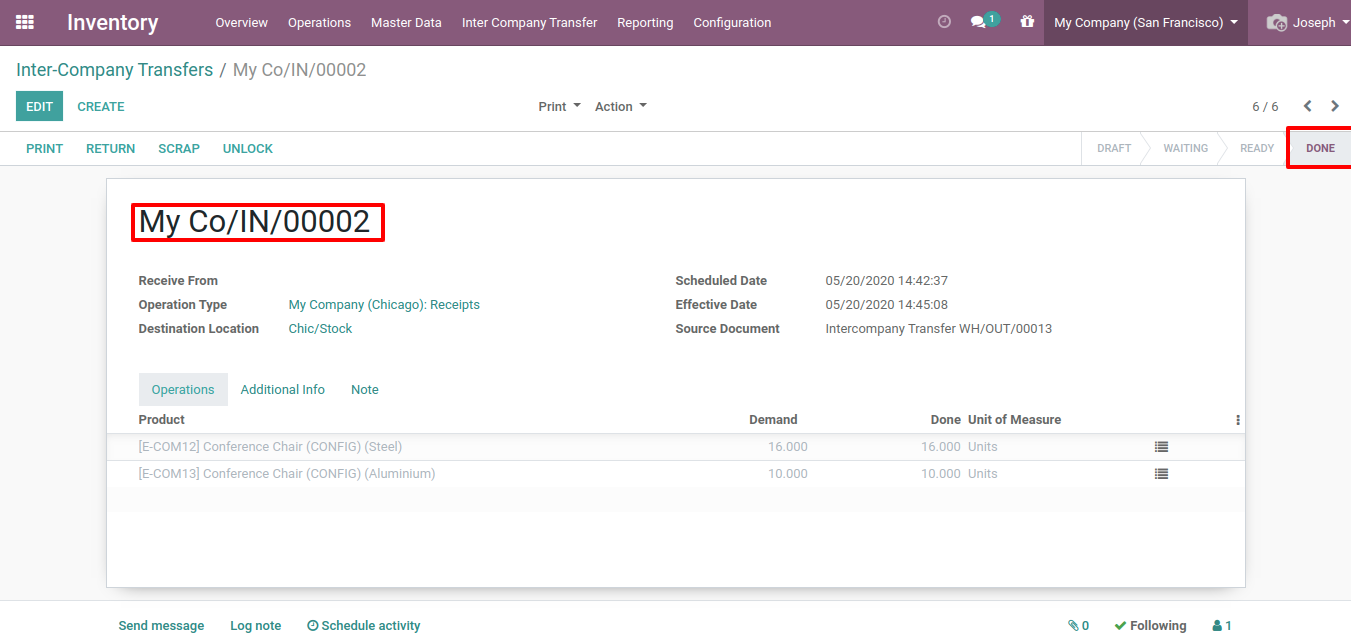Click the clock activities icon
The width and height of the screenshot is (1351, 640).
[x=944, y=22]
